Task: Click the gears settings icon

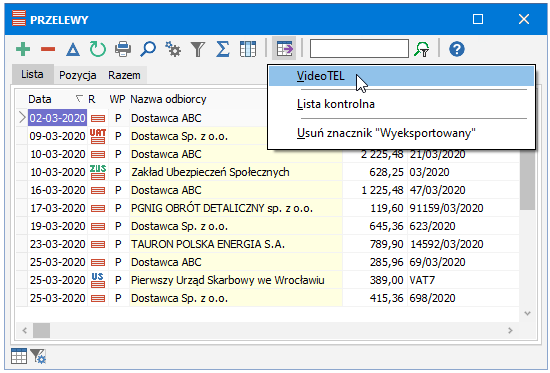Action: (x=173, y=49)
